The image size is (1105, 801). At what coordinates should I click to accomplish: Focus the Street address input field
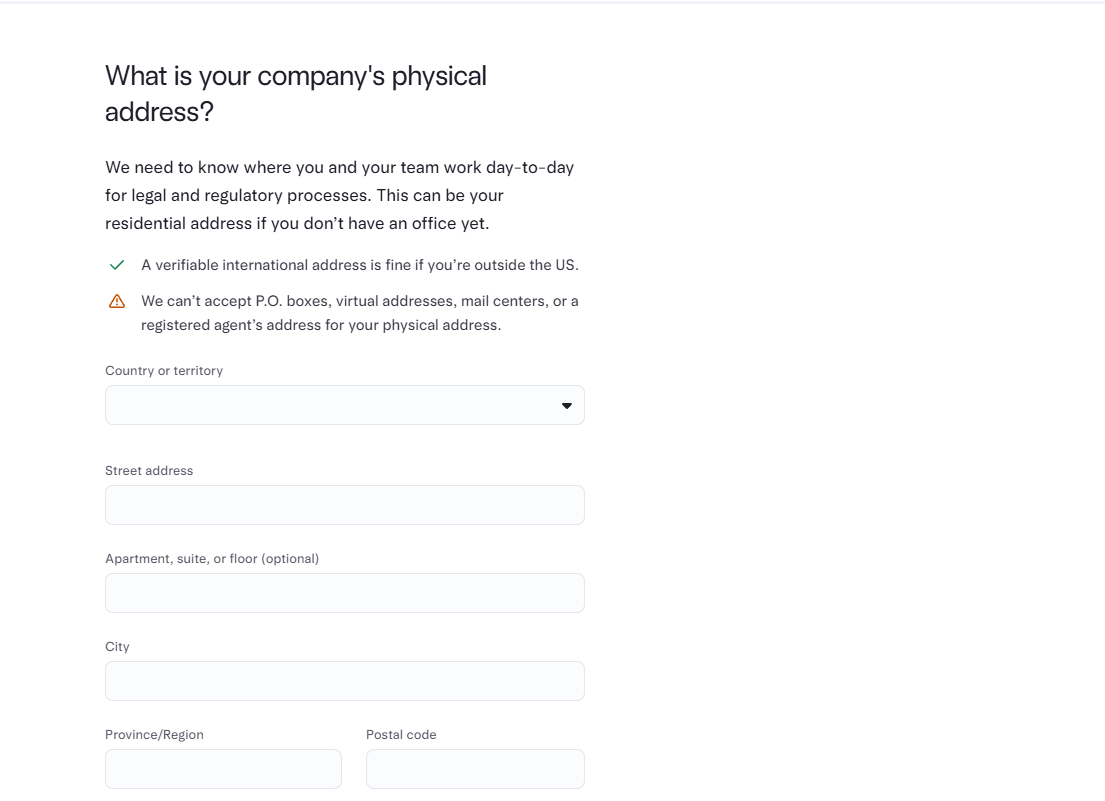[x=345, y=505]
